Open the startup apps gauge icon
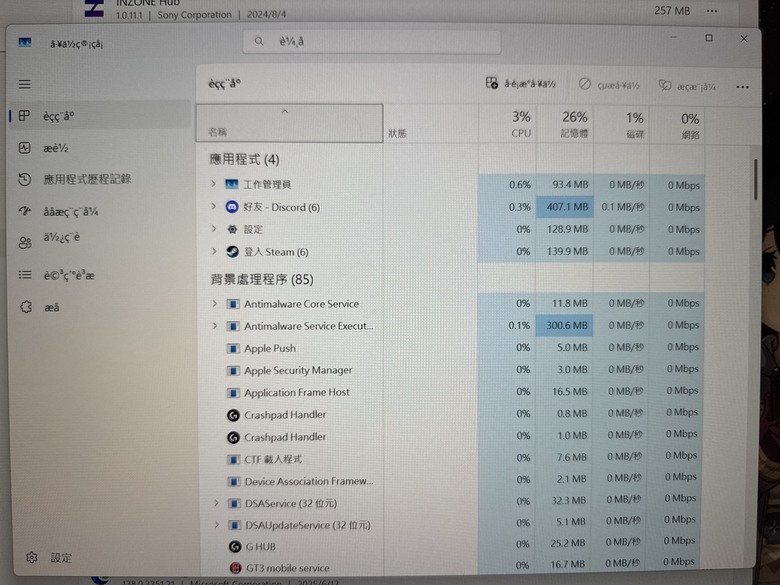 click(x=24, y=211)
